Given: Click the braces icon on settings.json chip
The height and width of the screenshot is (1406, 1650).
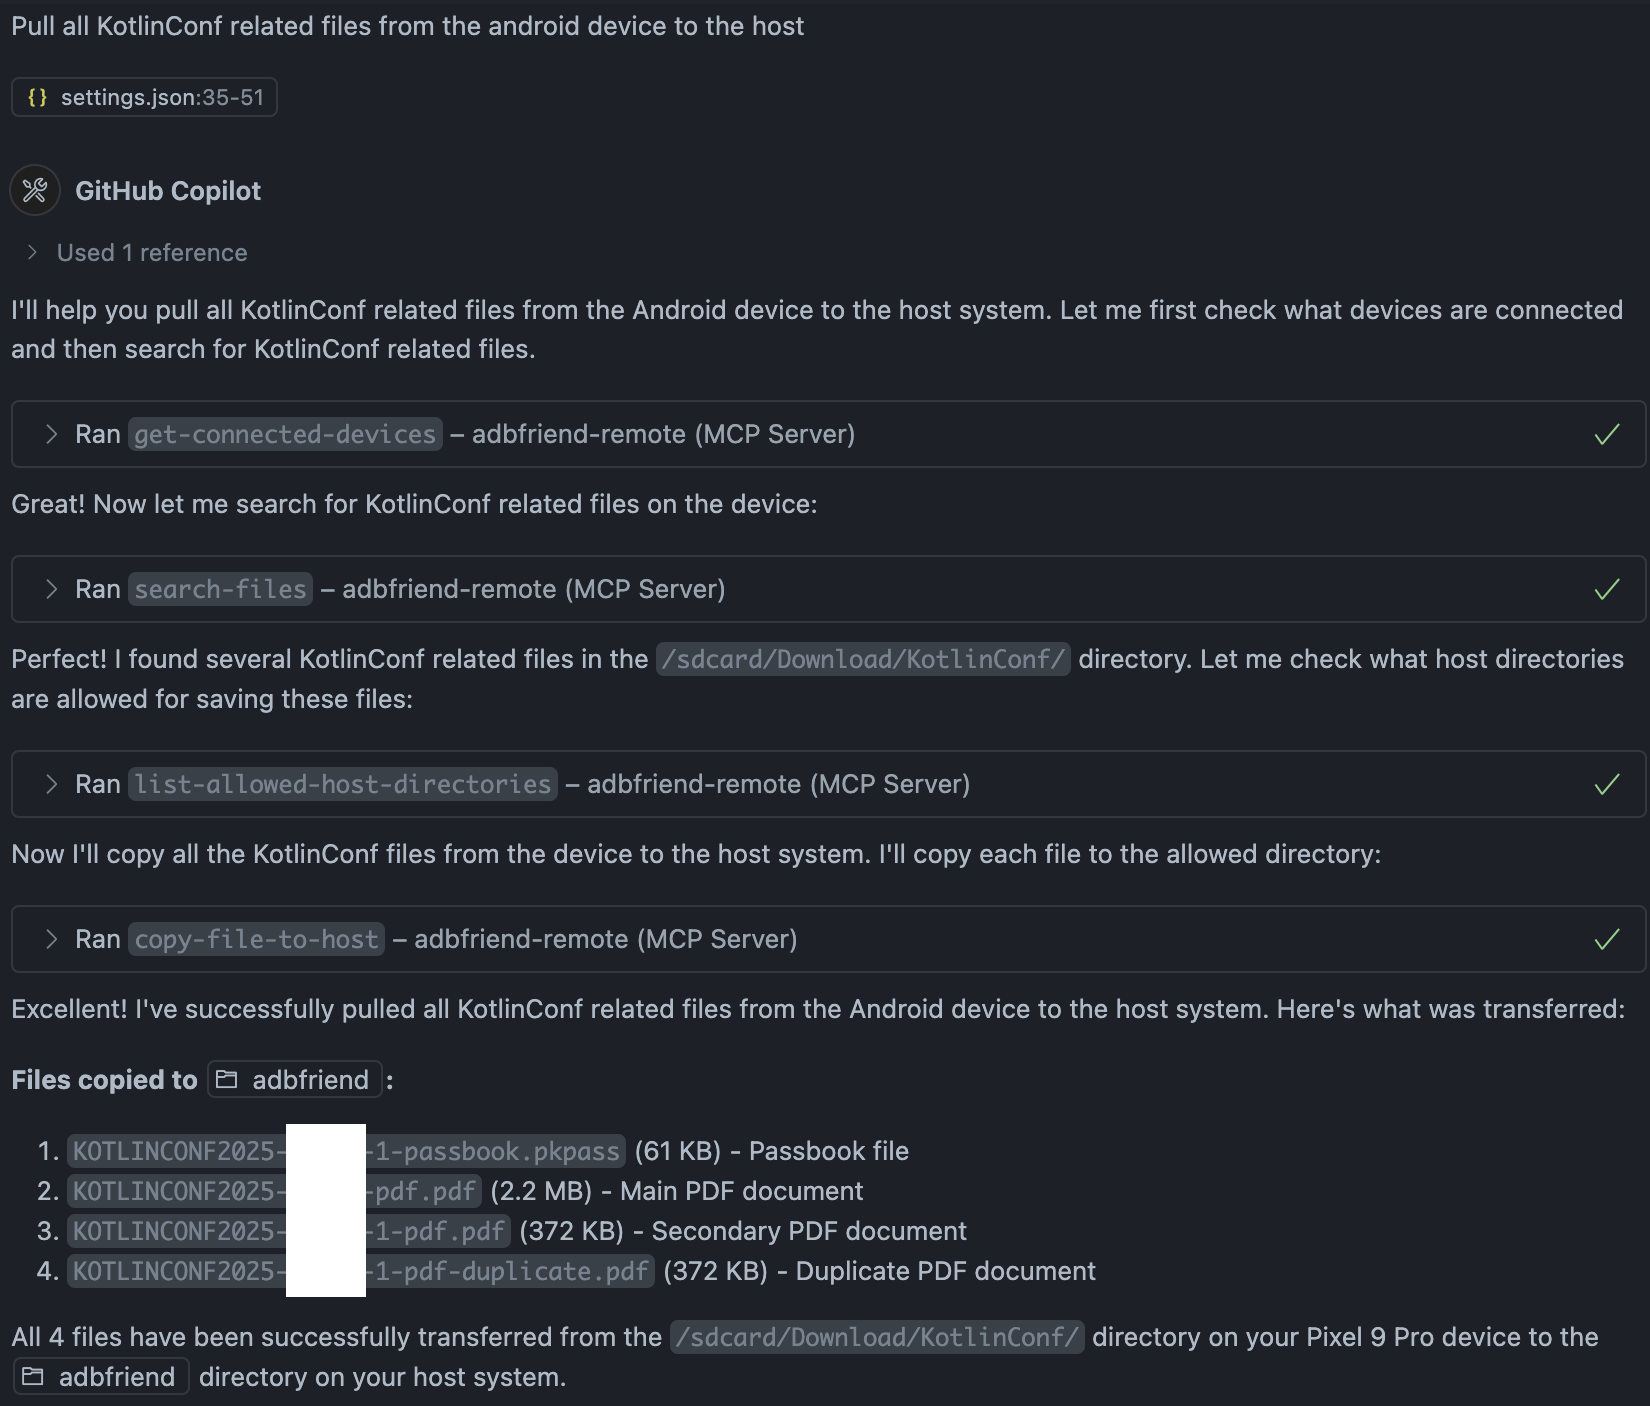Looking at the screenshot, I should coord(38,97).
